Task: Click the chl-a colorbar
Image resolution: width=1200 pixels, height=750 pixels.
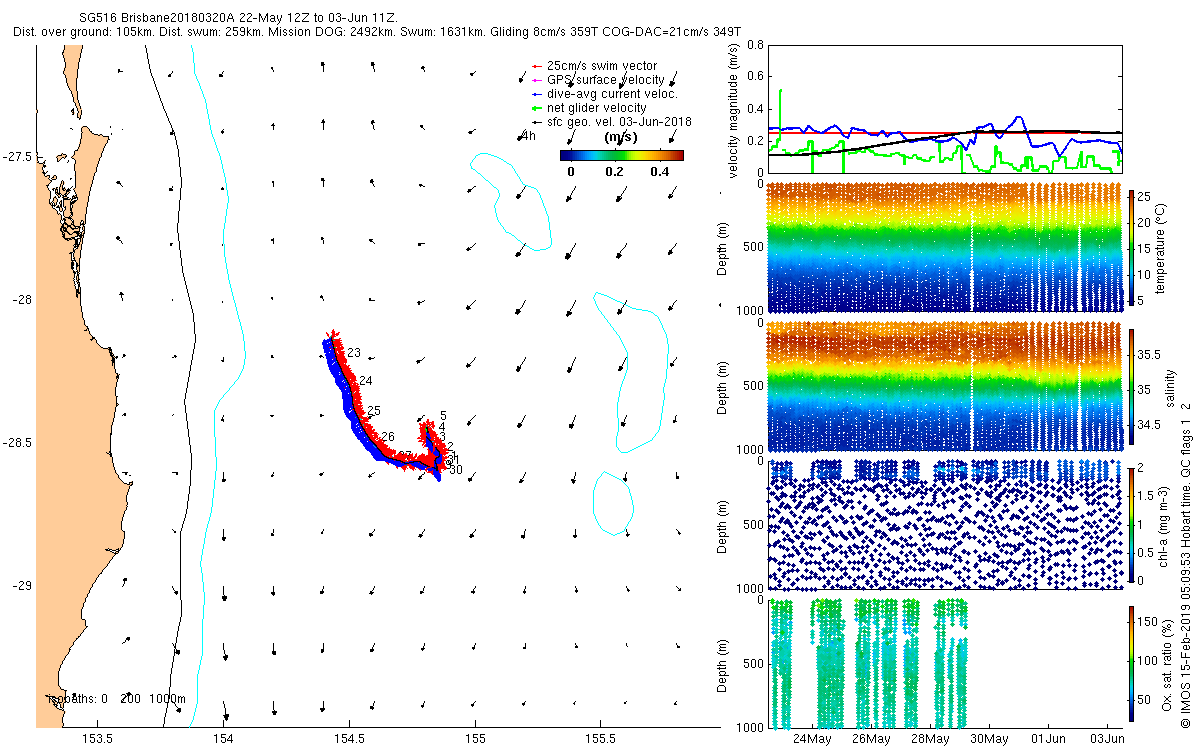Action: coord(1131,523)
